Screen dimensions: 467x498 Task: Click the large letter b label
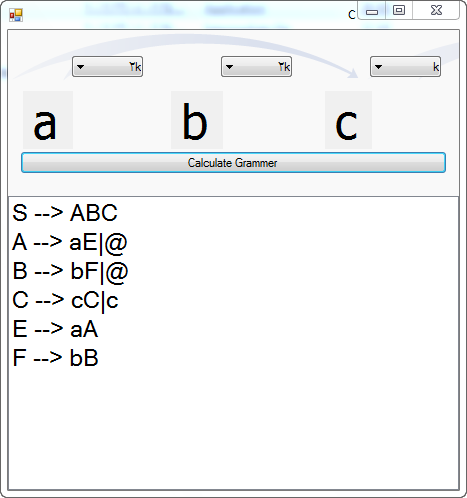197,120
